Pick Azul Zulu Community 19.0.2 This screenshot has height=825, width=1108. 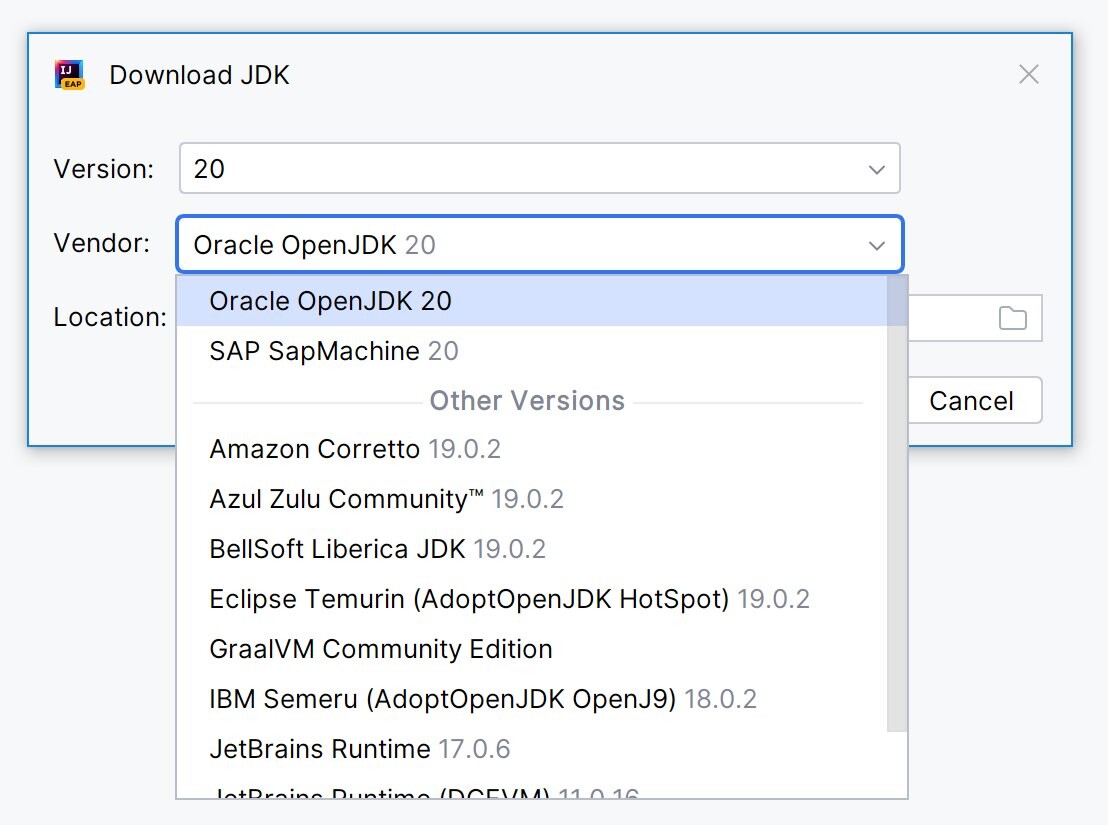[532, 499]
